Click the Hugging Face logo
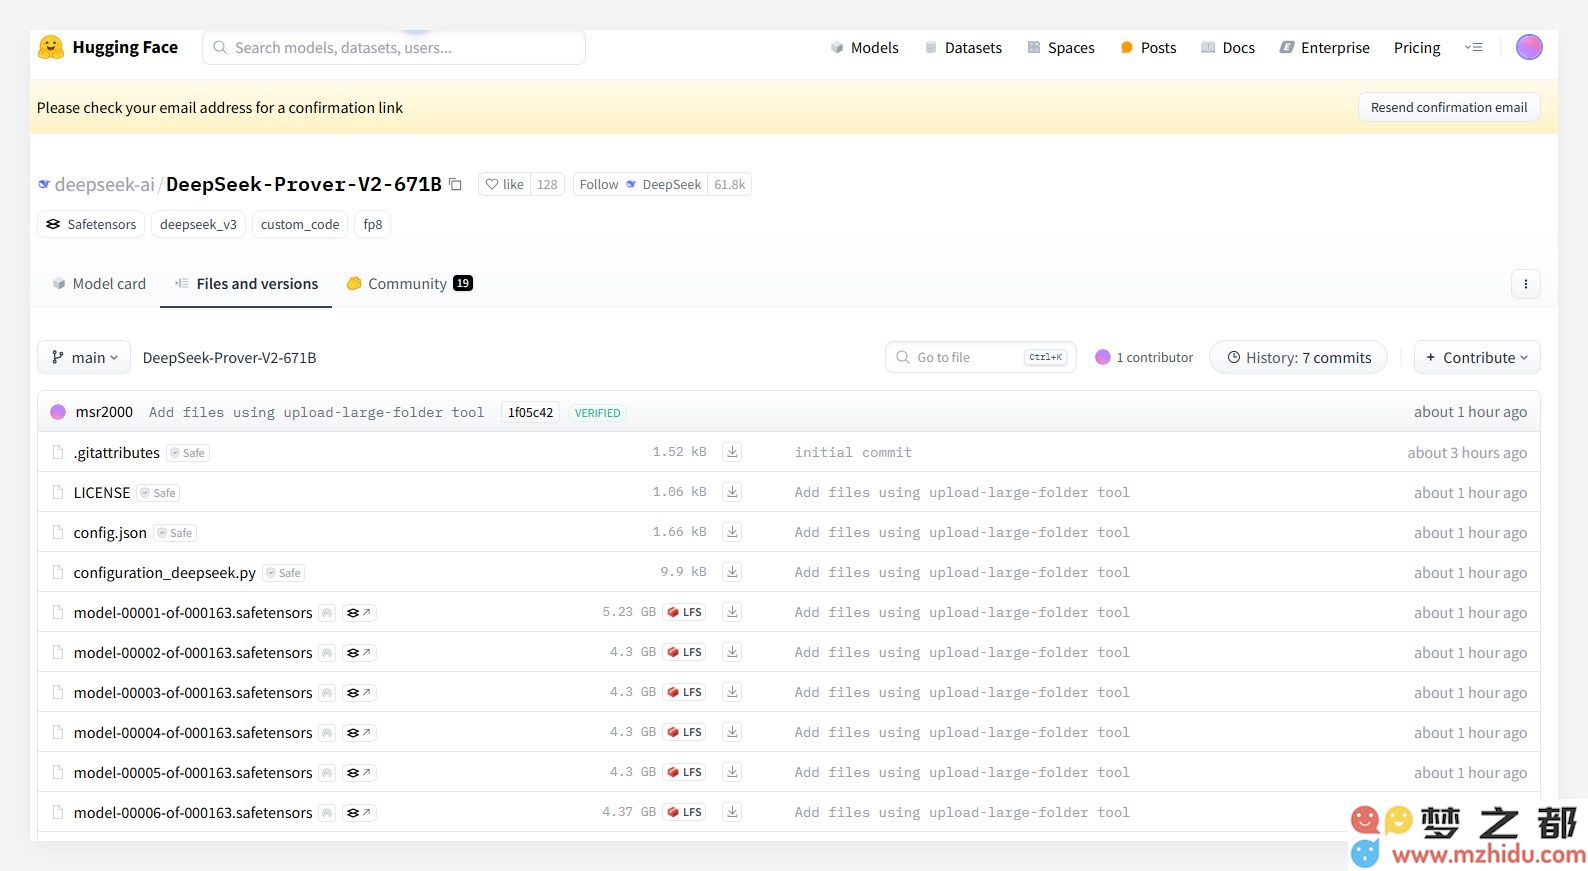The width and height of the screenshot is (1588, 871). [108, 47]
